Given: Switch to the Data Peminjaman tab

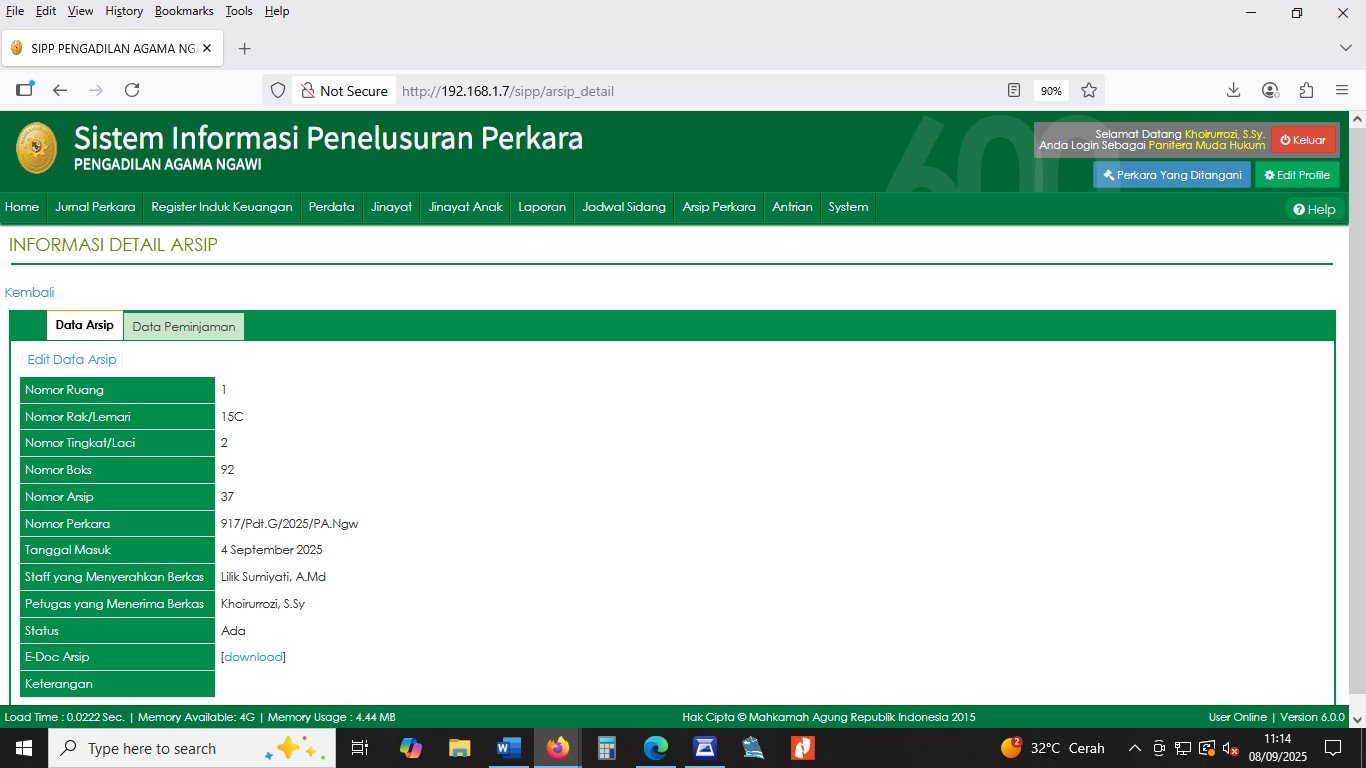Looking at the screenshot, I should tap(183, 326).
